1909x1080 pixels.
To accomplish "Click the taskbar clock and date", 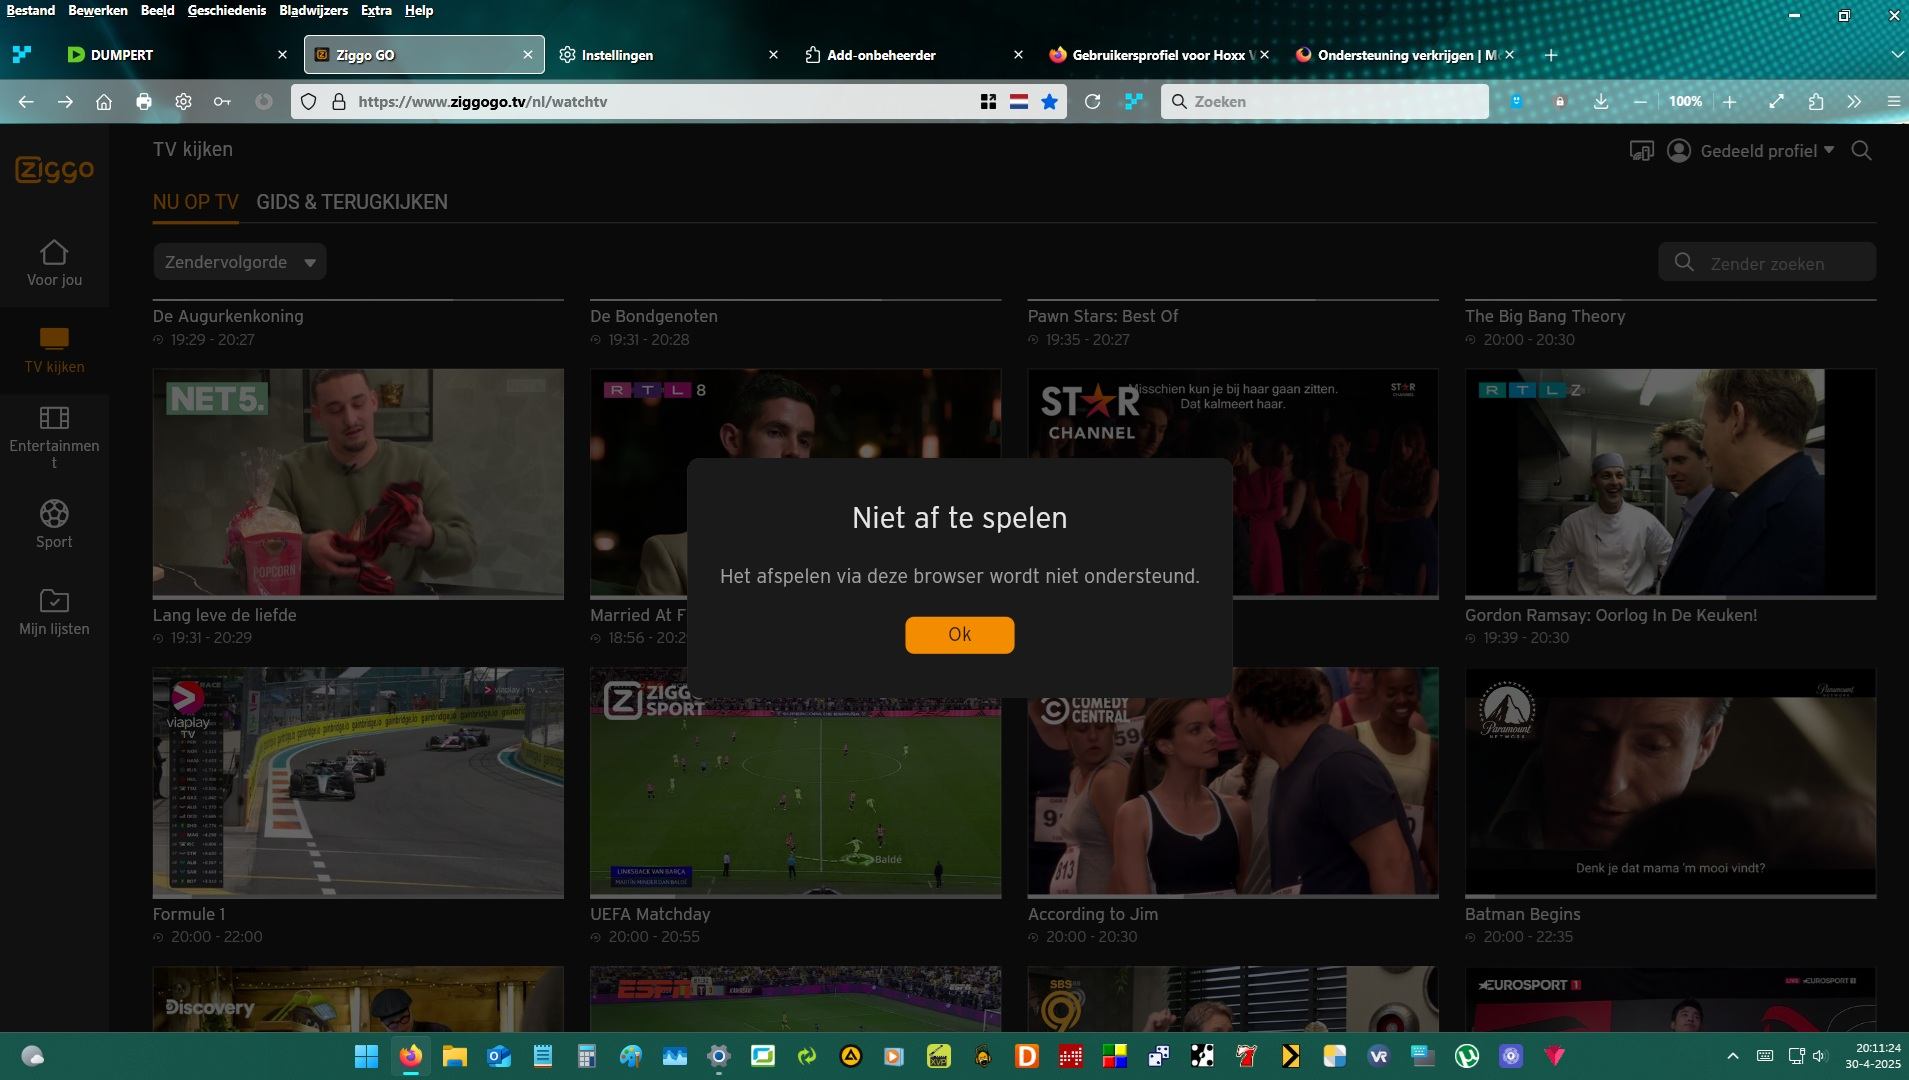I will click(1873, 1056).
